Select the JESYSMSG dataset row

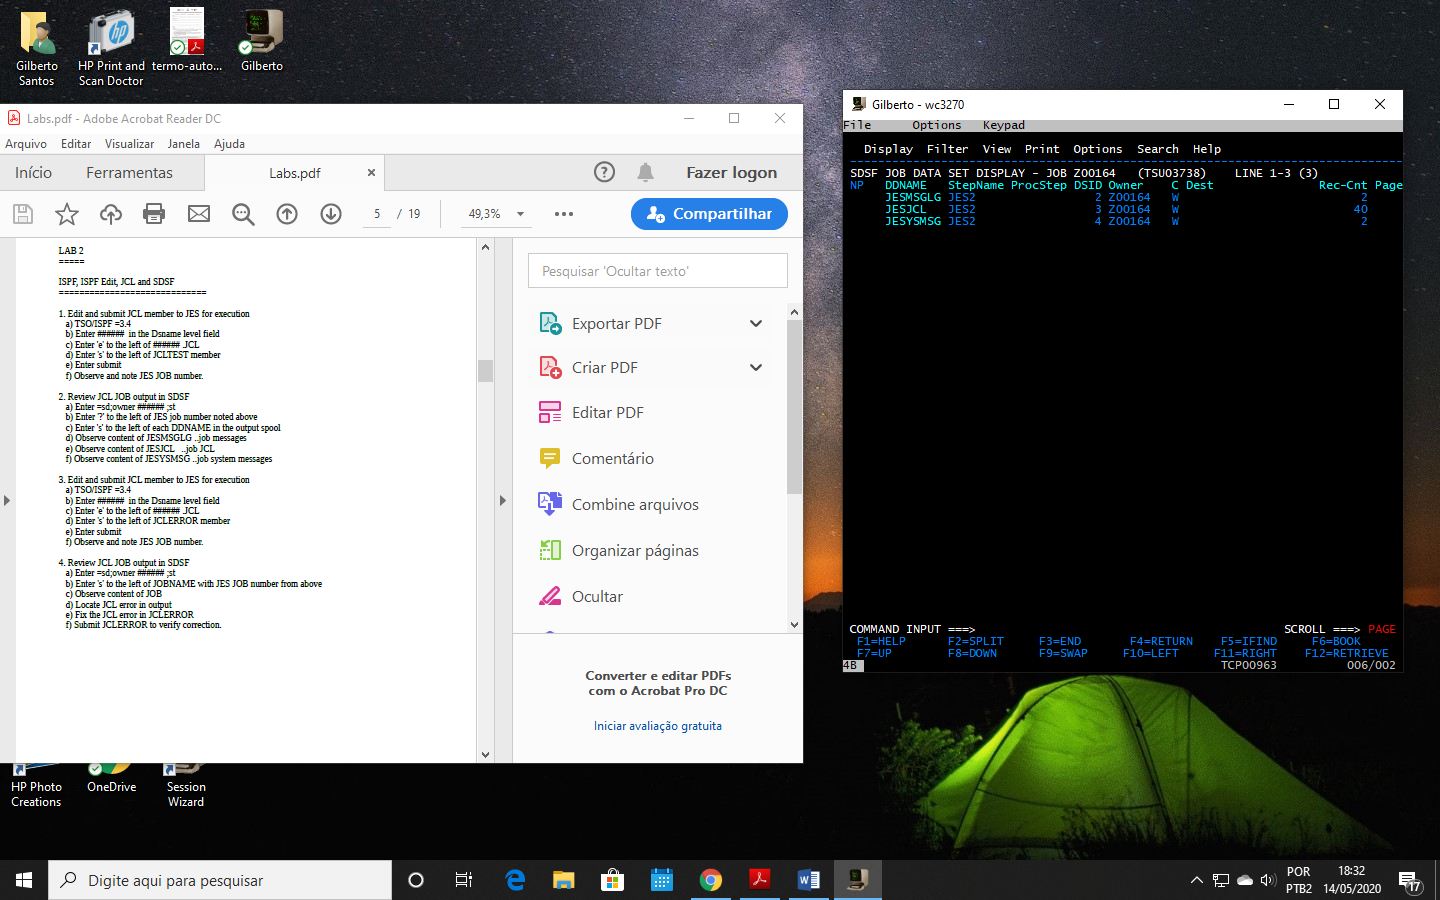(x=1126, y=221)
